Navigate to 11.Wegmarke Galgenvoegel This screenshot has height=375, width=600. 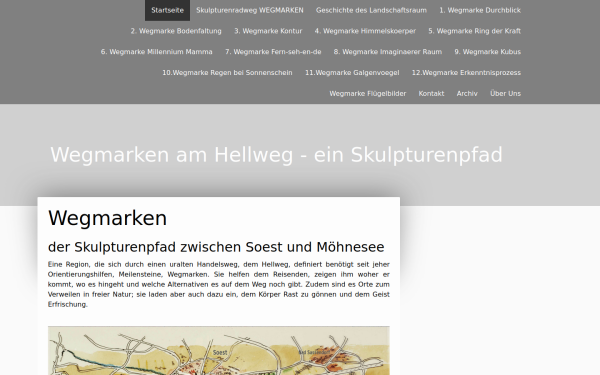pos(352,73)
